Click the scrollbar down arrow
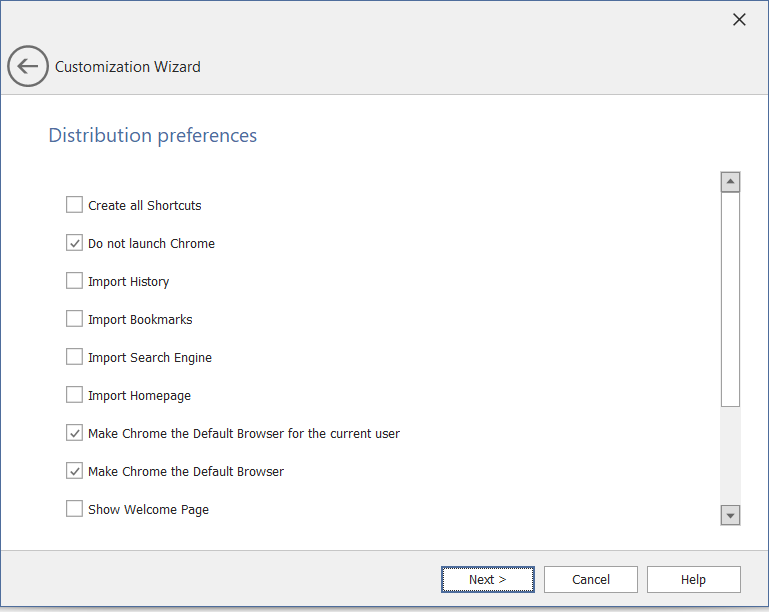The height and width of the screenshot is (612, 769). click(730, 515)
